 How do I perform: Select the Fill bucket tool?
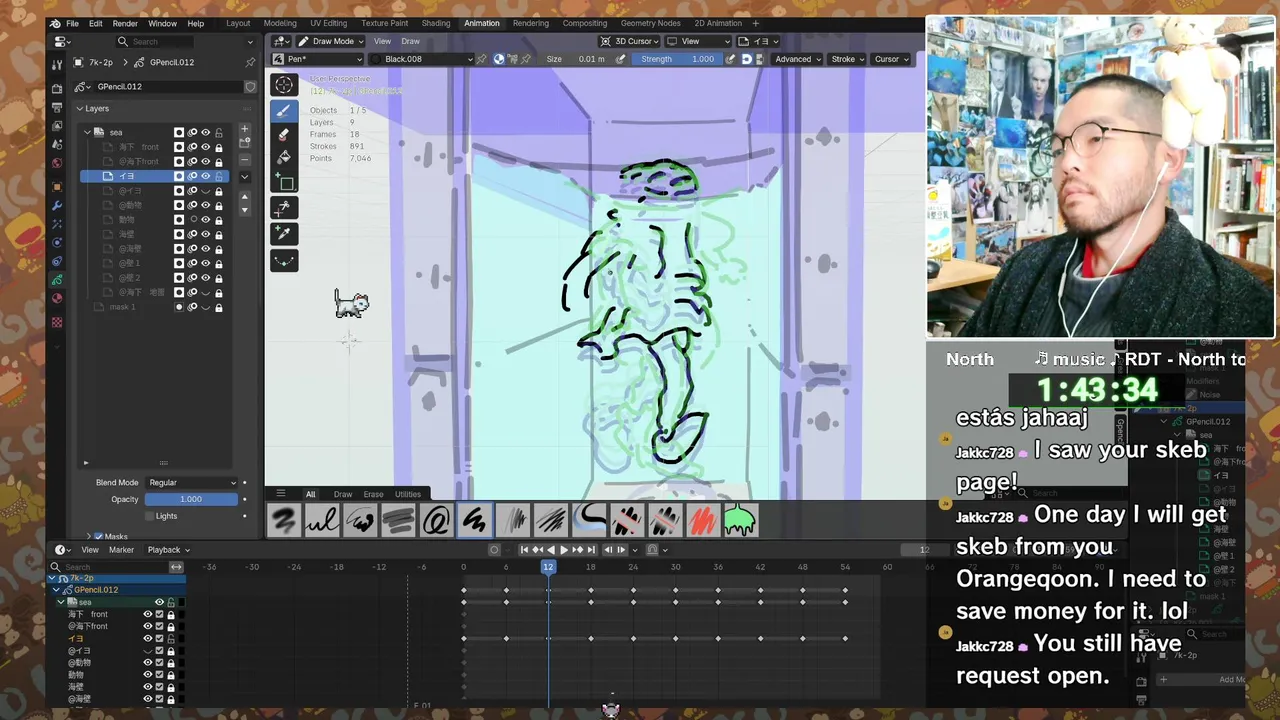pos(284,158)
